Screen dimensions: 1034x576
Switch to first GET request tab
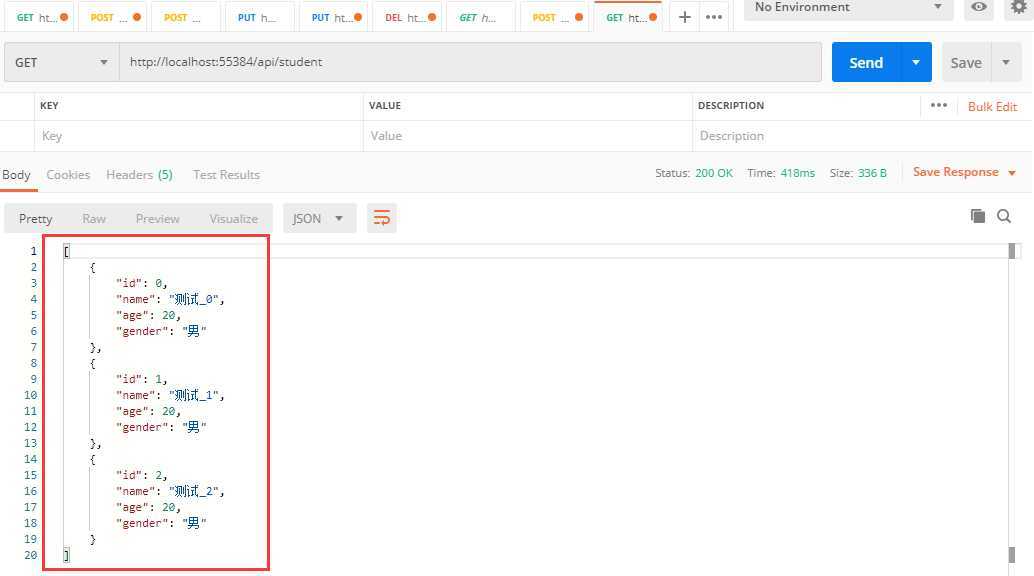(x=41, y=17)
